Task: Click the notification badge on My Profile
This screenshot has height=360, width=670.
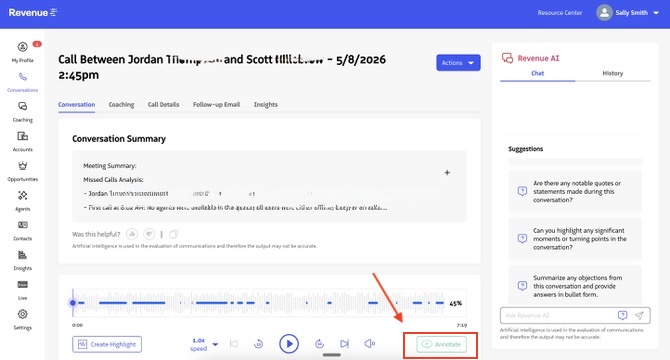Action: (x=37, y=44)
